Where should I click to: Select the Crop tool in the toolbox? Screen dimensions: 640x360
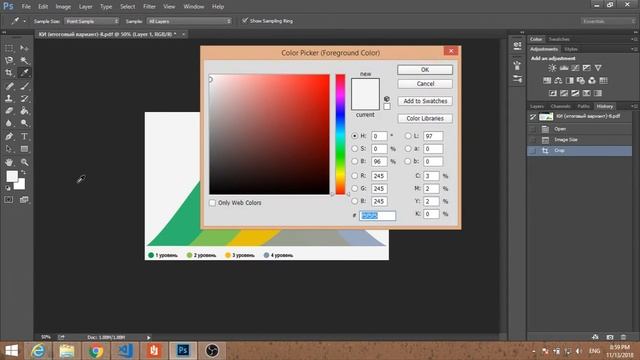click(9, 73)
